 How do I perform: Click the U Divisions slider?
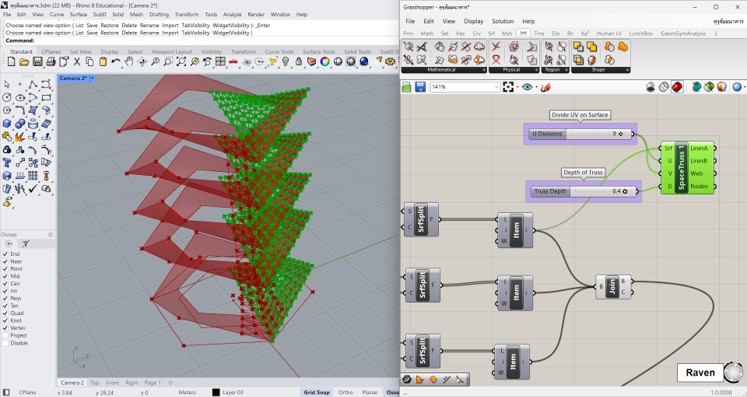tap(580, 134)
